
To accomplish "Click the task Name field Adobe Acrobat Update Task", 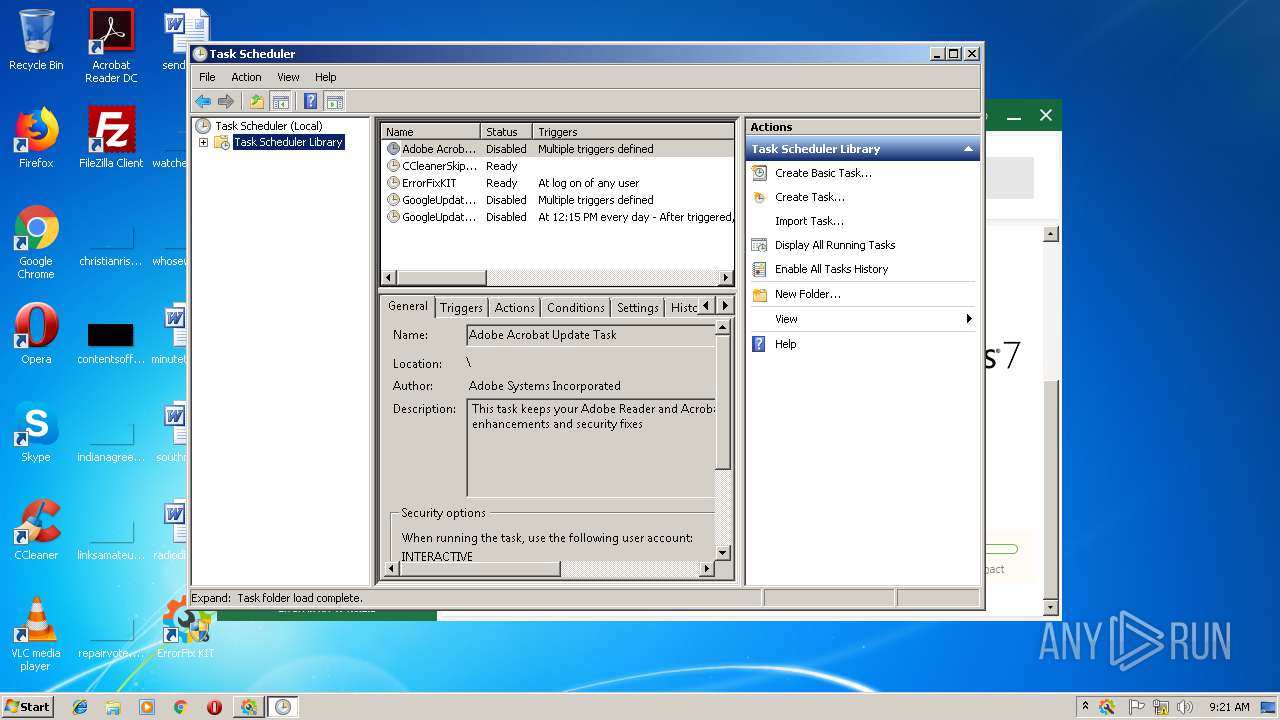I will click(x=592, y=335).
